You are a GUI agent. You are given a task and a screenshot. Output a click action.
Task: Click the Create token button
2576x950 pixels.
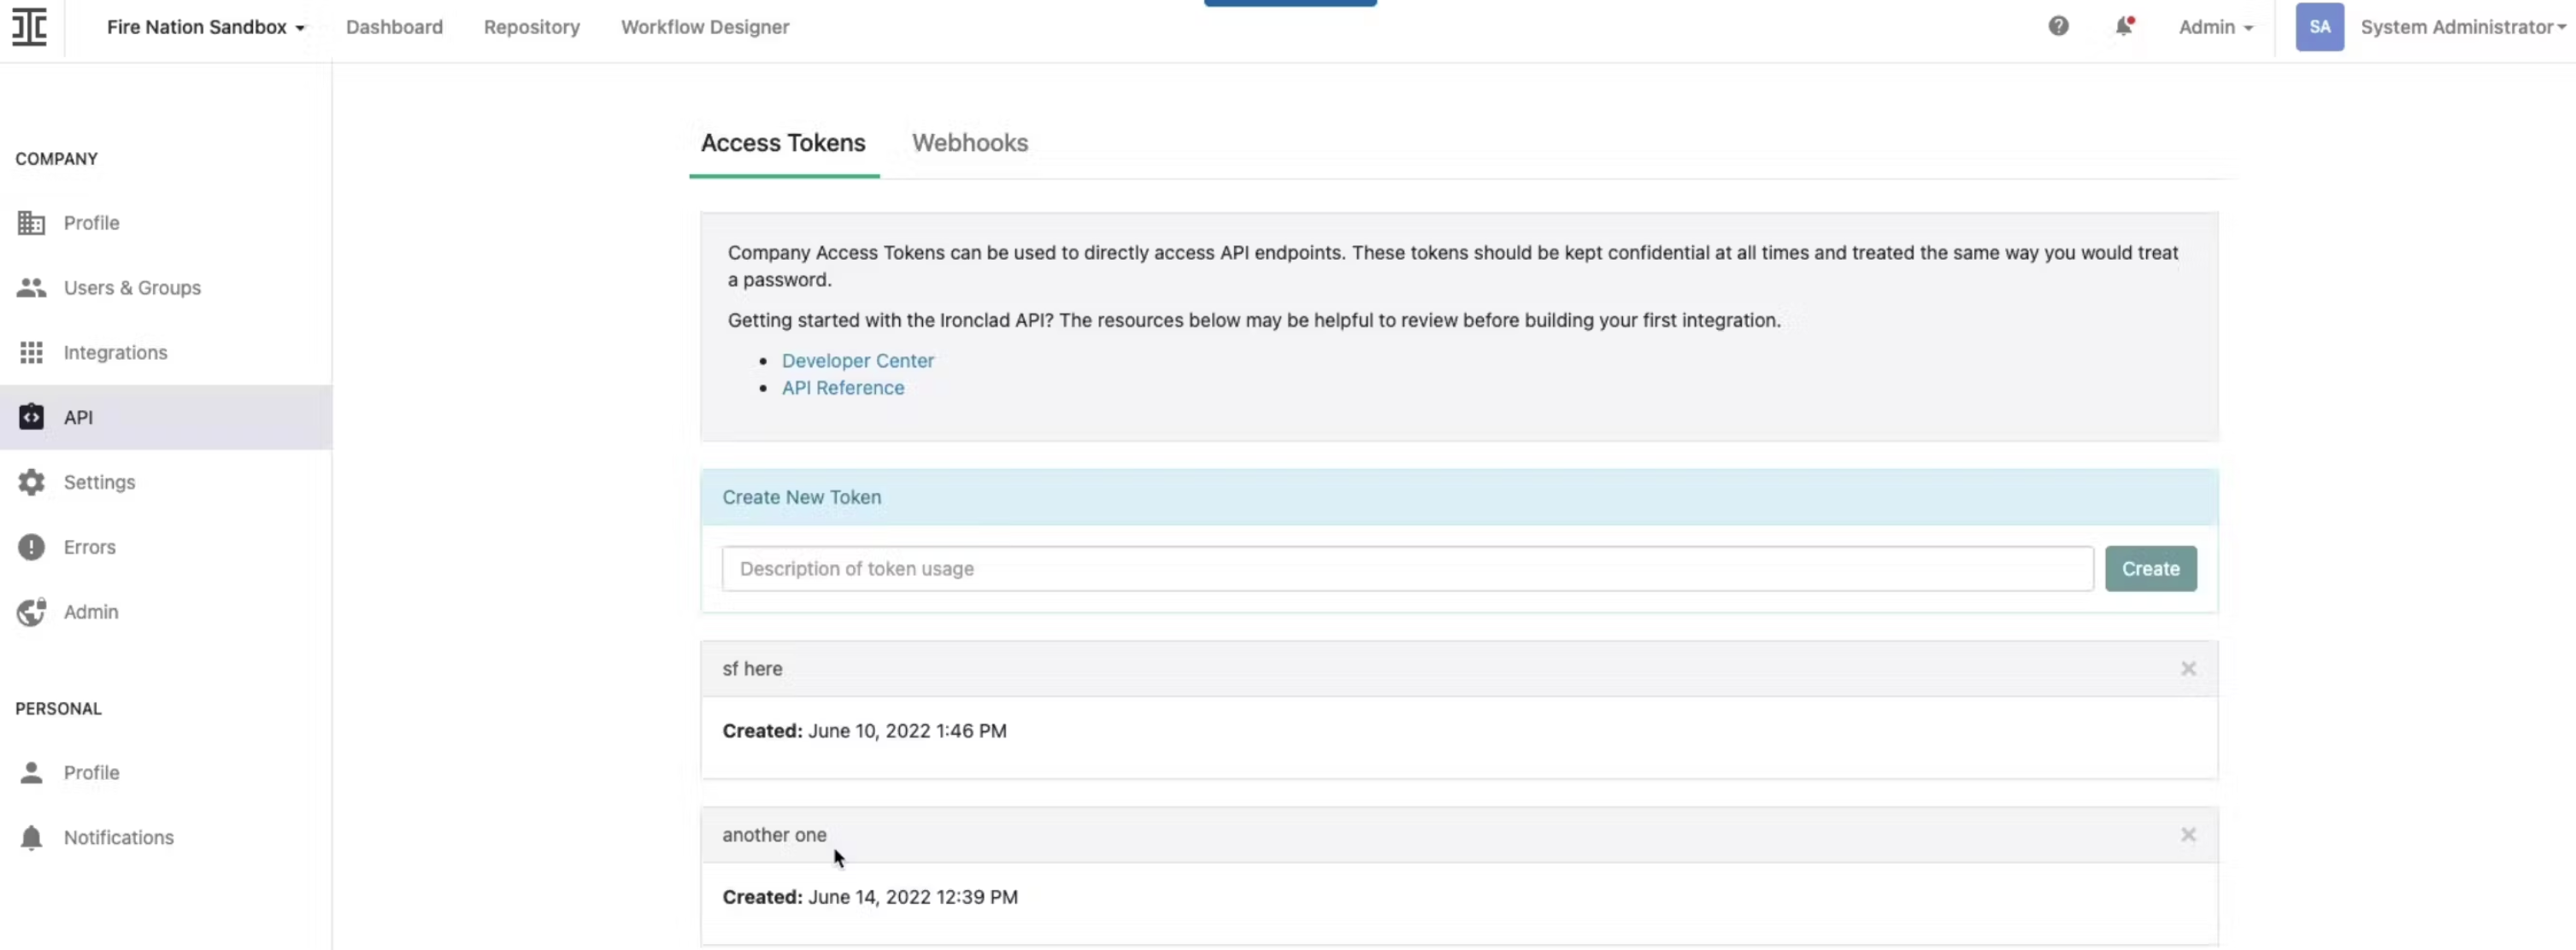[x=2150, y=569]
